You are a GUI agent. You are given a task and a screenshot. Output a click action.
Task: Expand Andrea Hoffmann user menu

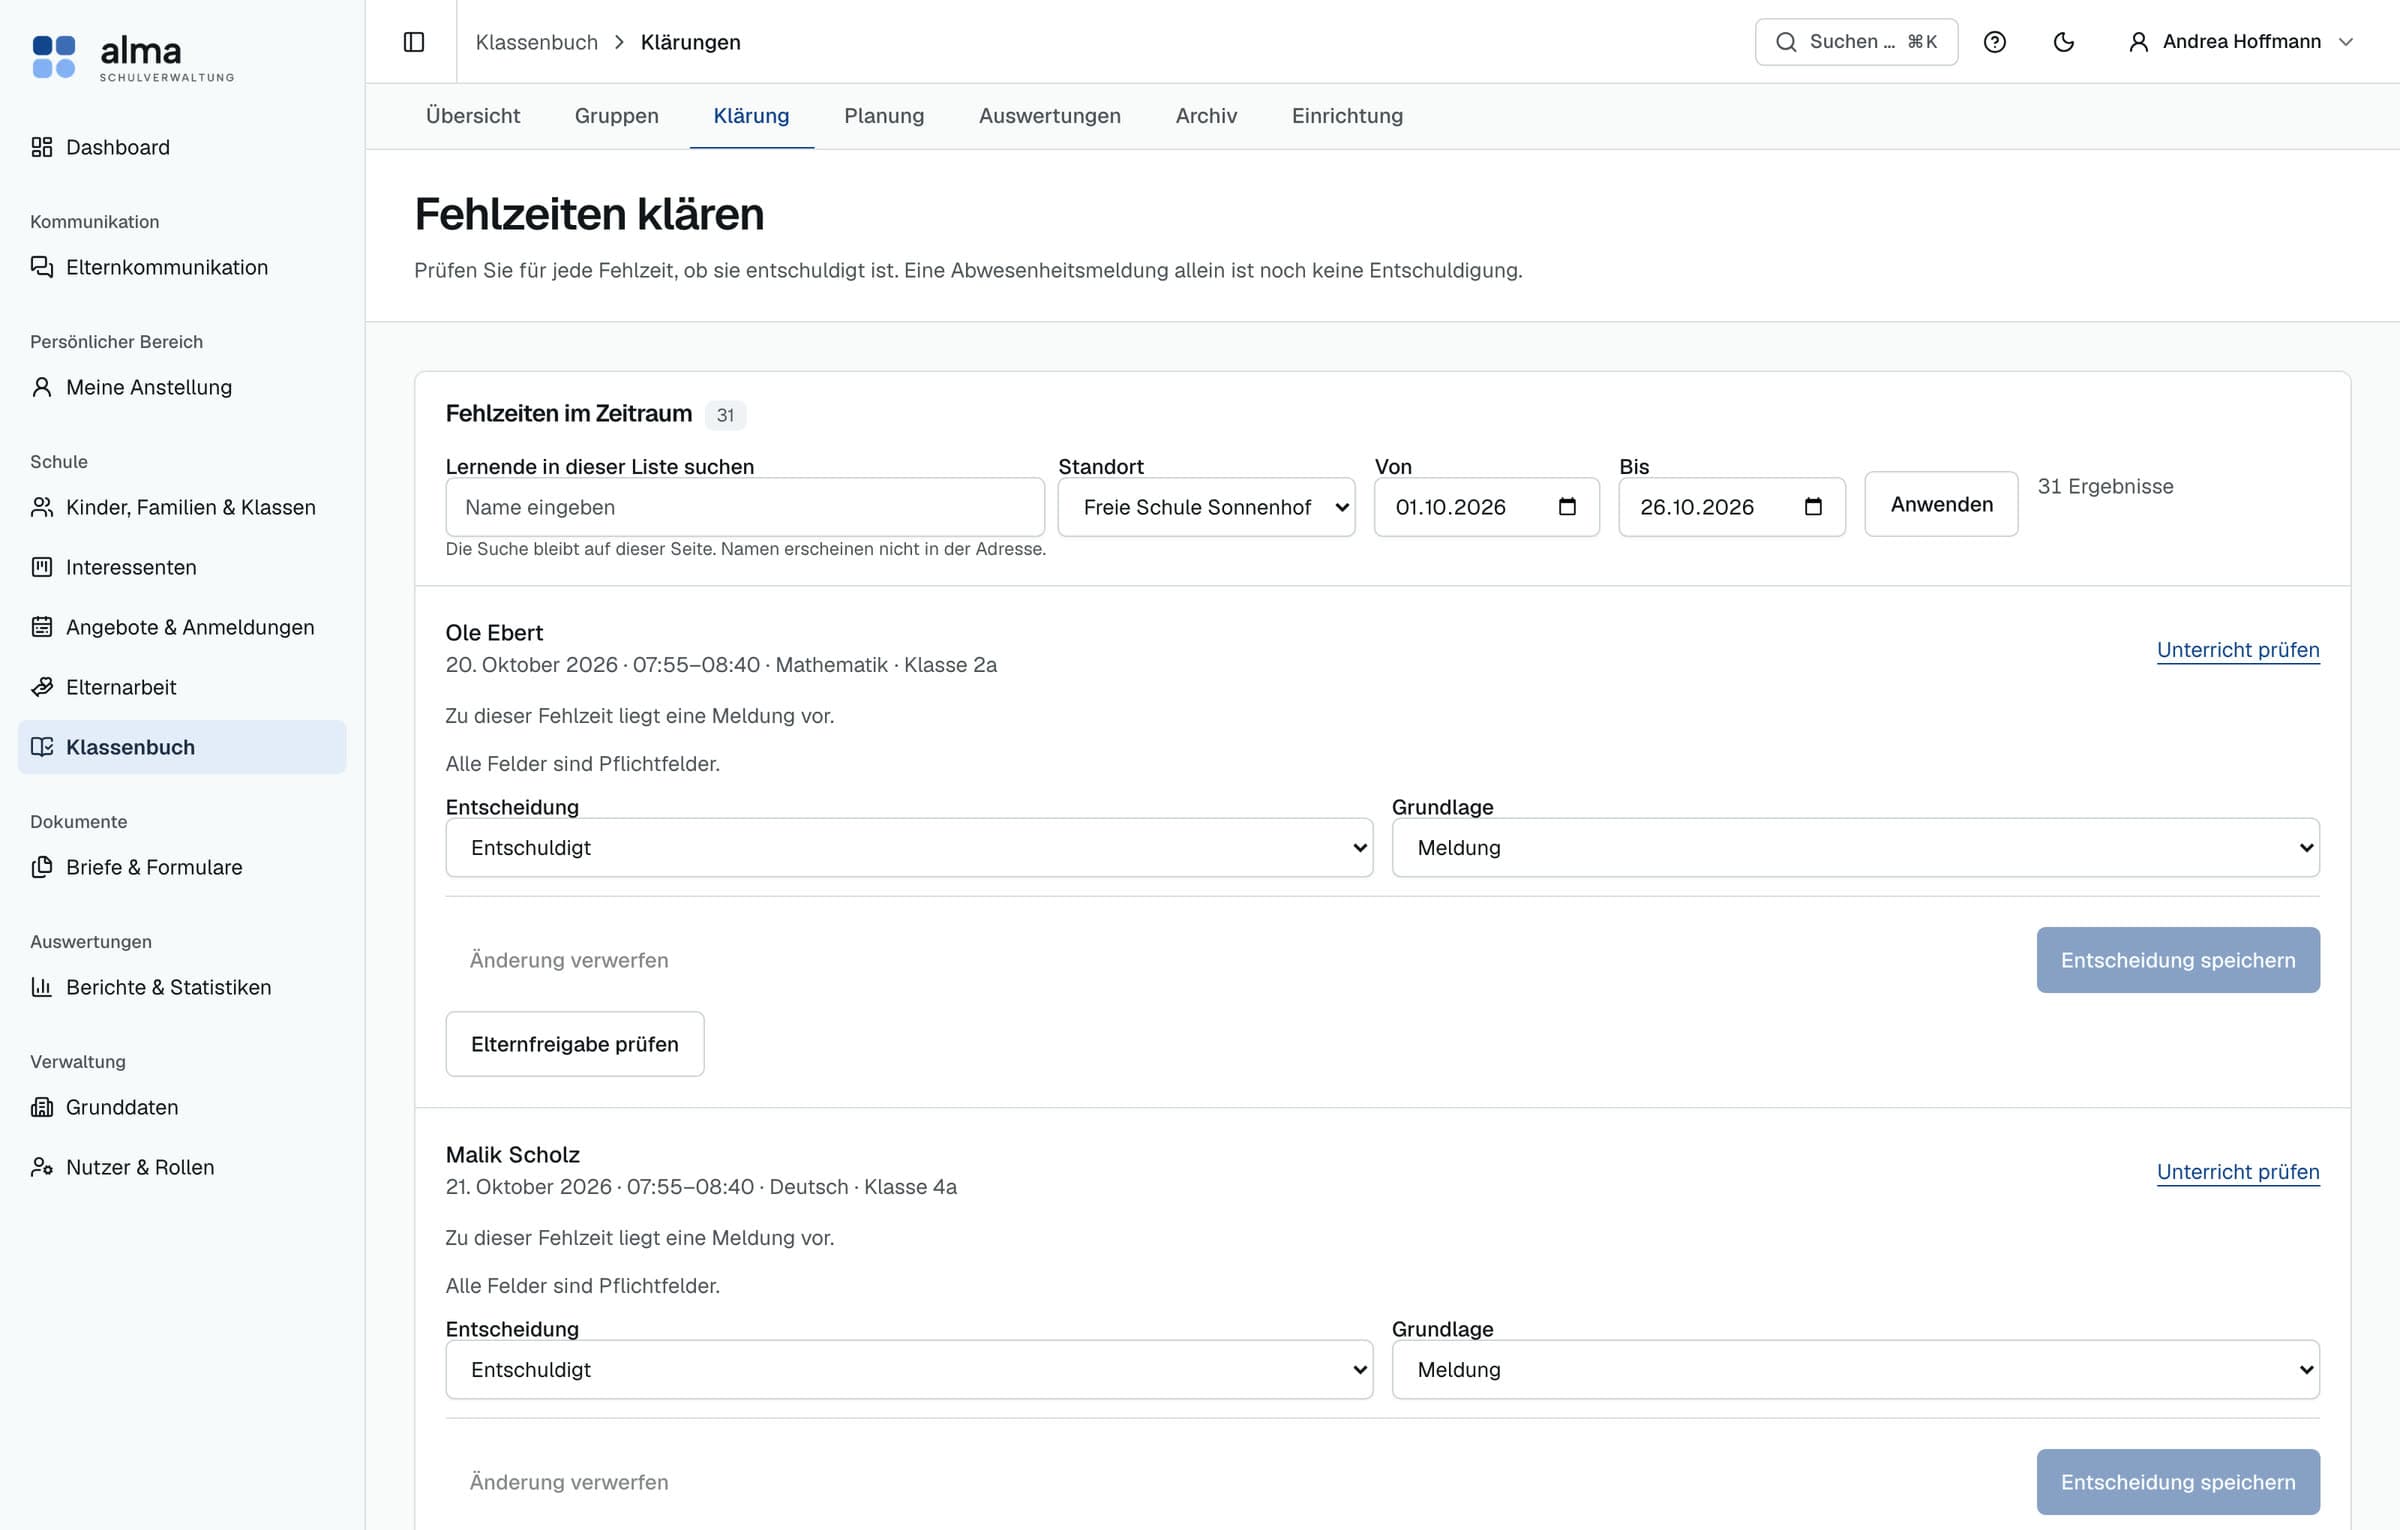(x=2241, y=42)
